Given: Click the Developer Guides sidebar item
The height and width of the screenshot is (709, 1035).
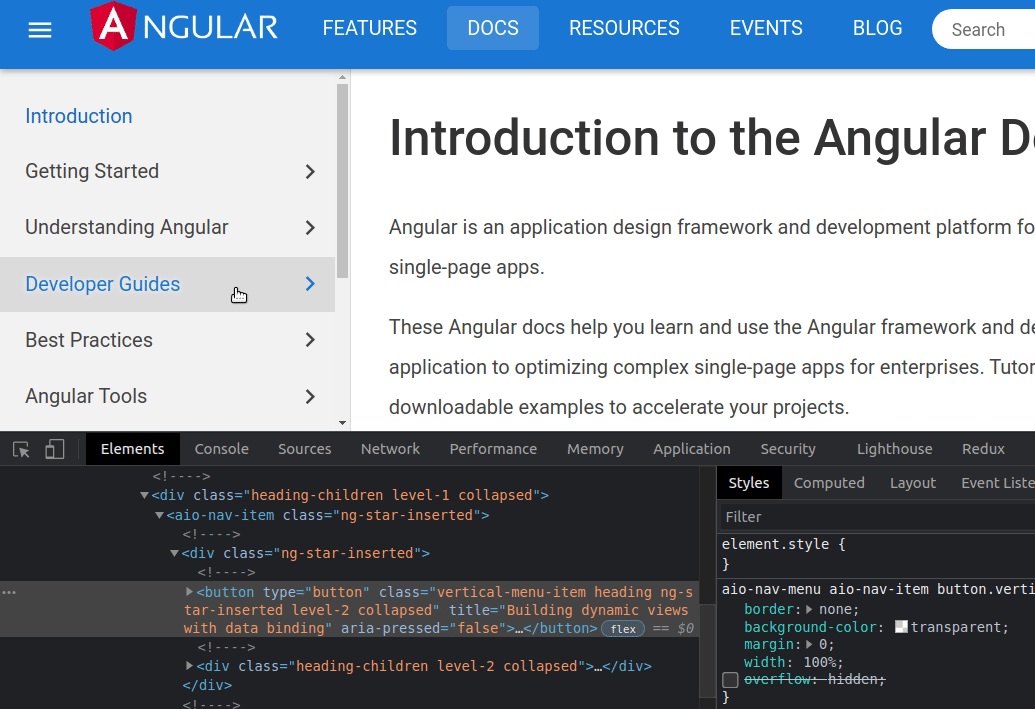Looking at the screenshot, I should coord(167,285).
